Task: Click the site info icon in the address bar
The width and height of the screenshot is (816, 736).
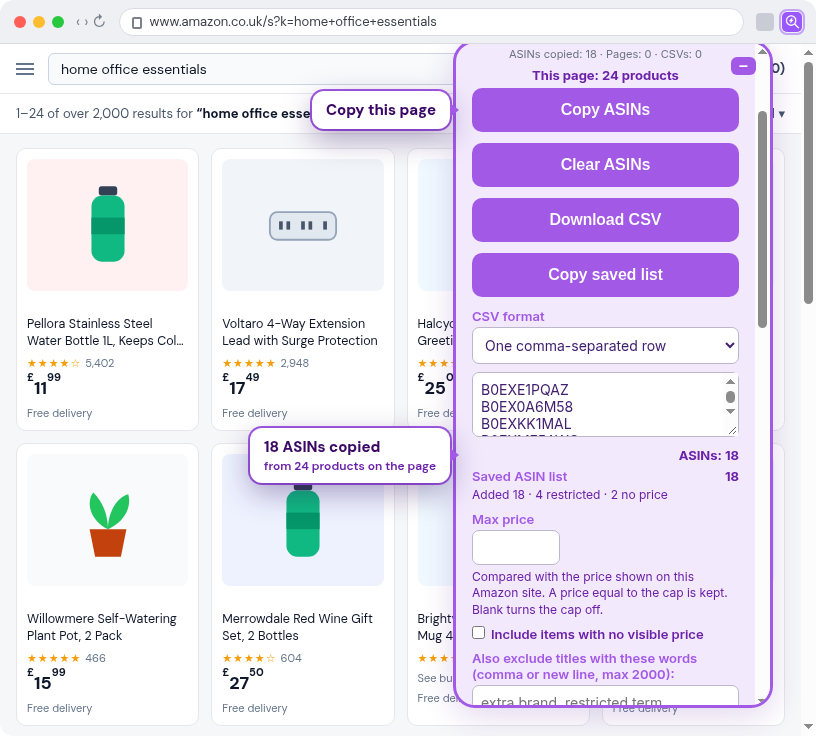Action: point(137,22)
